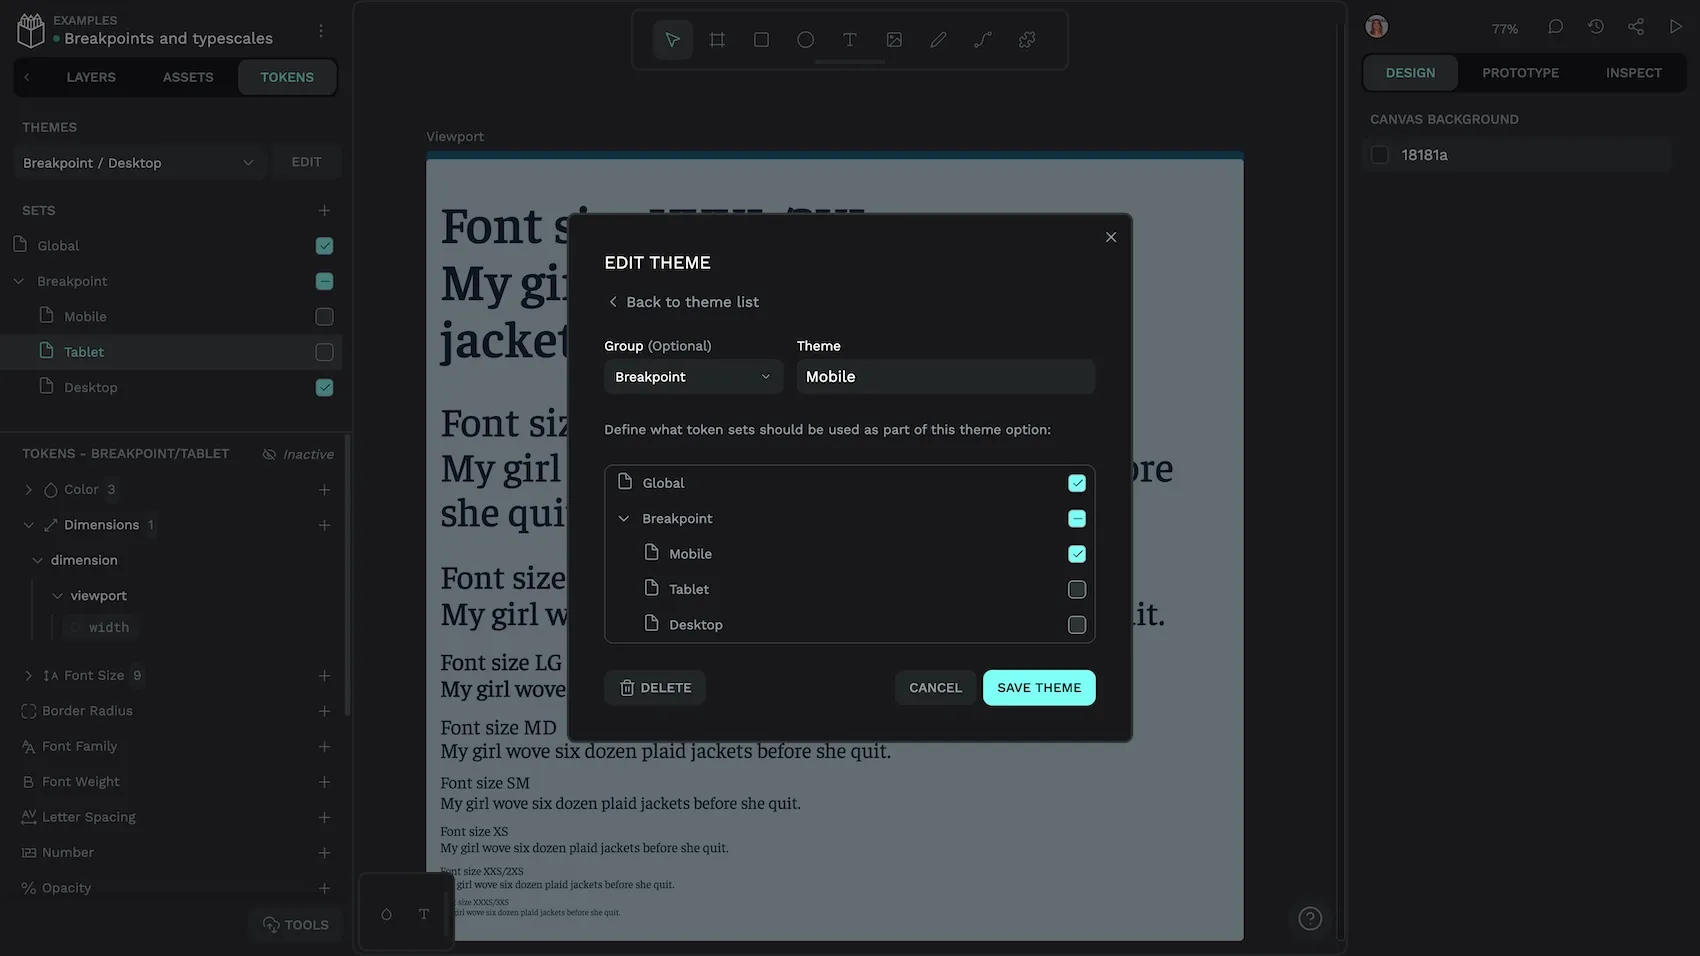Click the canvas background color swatch
Viewport: 1700px width, 956px height.
[x=1380, y=155]
